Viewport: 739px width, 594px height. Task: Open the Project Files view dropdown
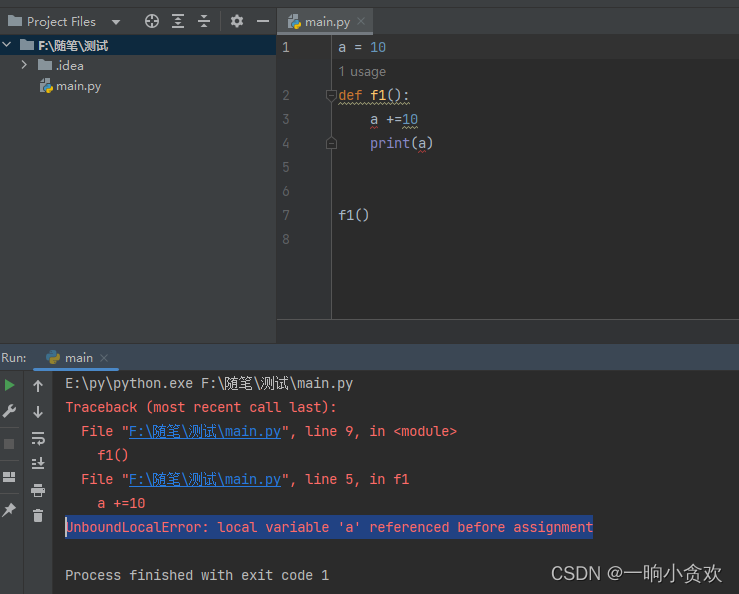[116, 22]
